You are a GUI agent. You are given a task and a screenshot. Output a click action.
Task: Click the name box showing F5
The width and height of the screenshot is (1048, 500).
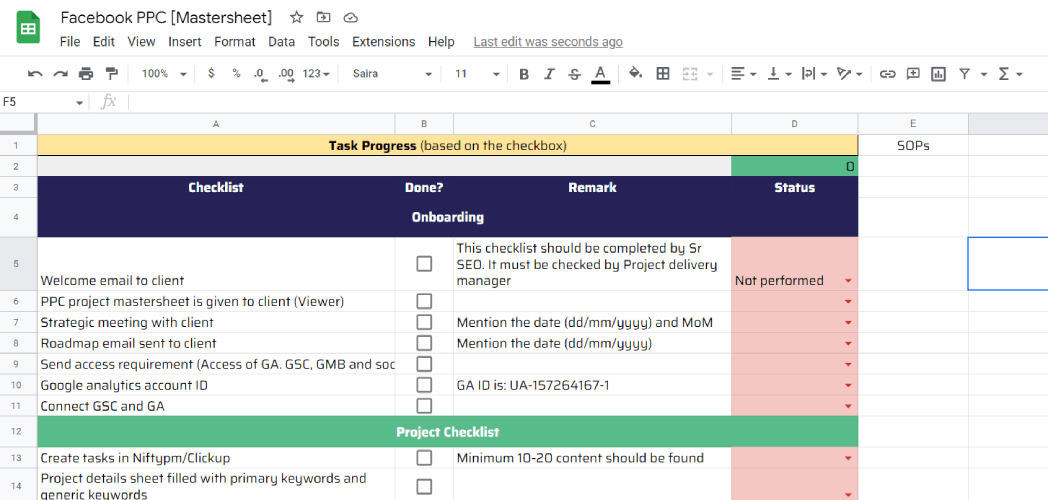tap(37, 102)
